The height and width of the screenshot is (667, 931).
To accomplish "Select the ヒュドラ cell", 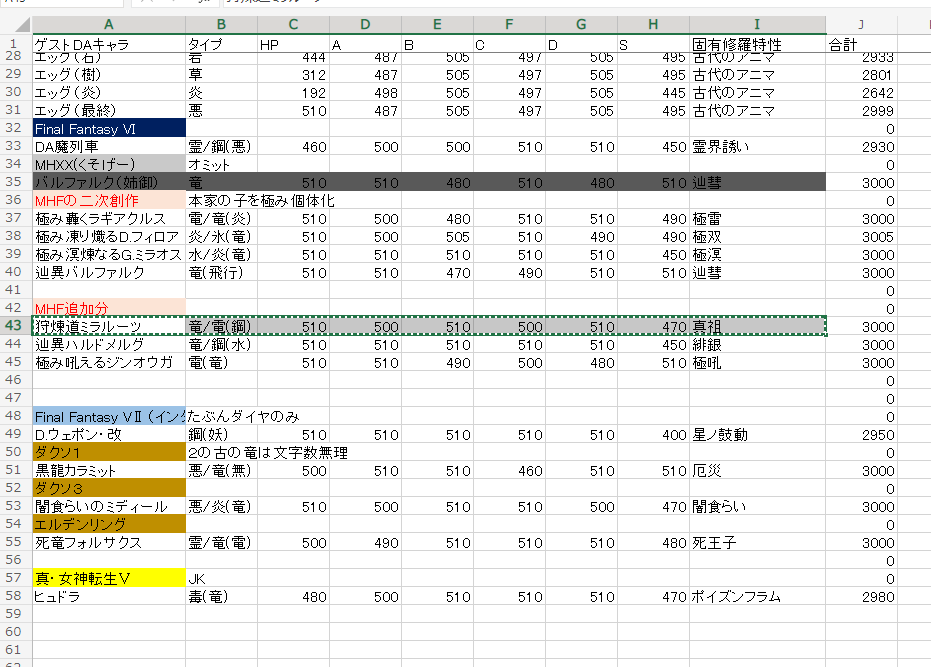I will tap(109, 596).
